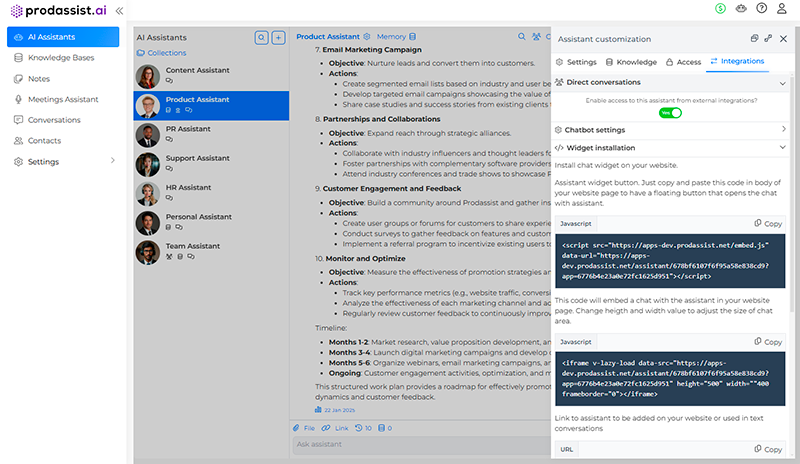Copy the first Javascript embed code
This screenshot has width=800, height=464.
click(x=768, y=224)
